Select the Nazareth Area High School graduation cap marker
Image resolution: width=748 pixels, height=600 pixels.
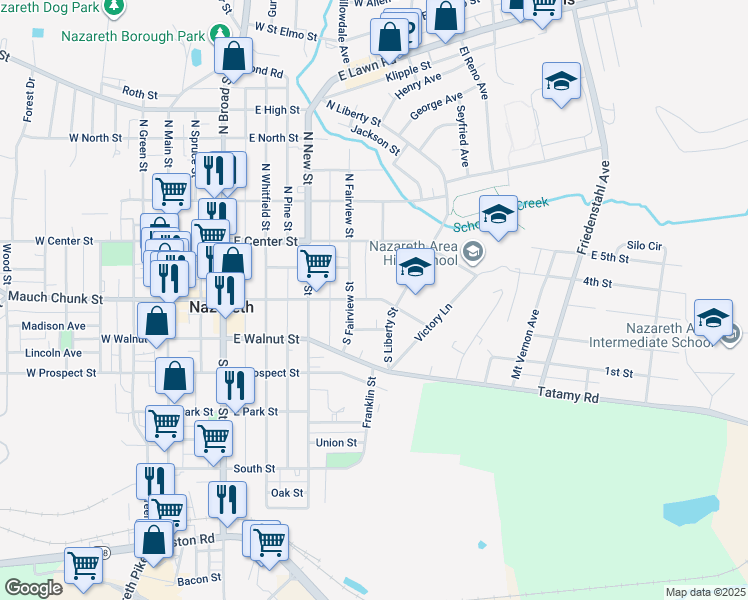pos(416,269)
